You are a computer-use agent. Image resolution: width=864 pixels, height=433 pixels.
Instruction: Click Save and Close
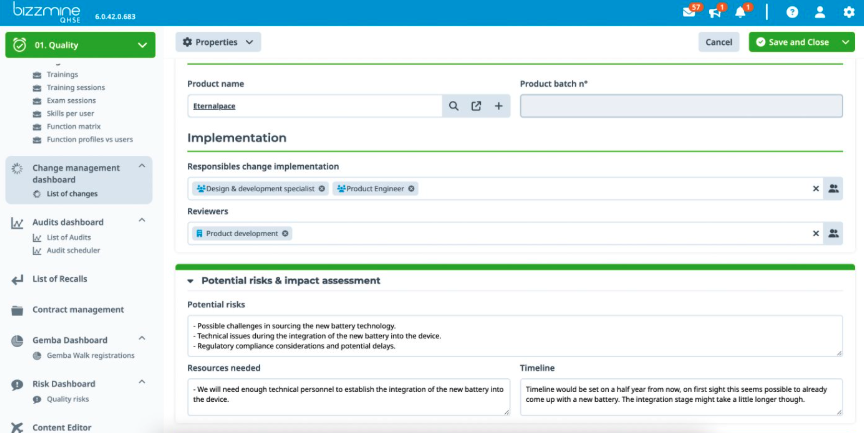pos(793,42)
